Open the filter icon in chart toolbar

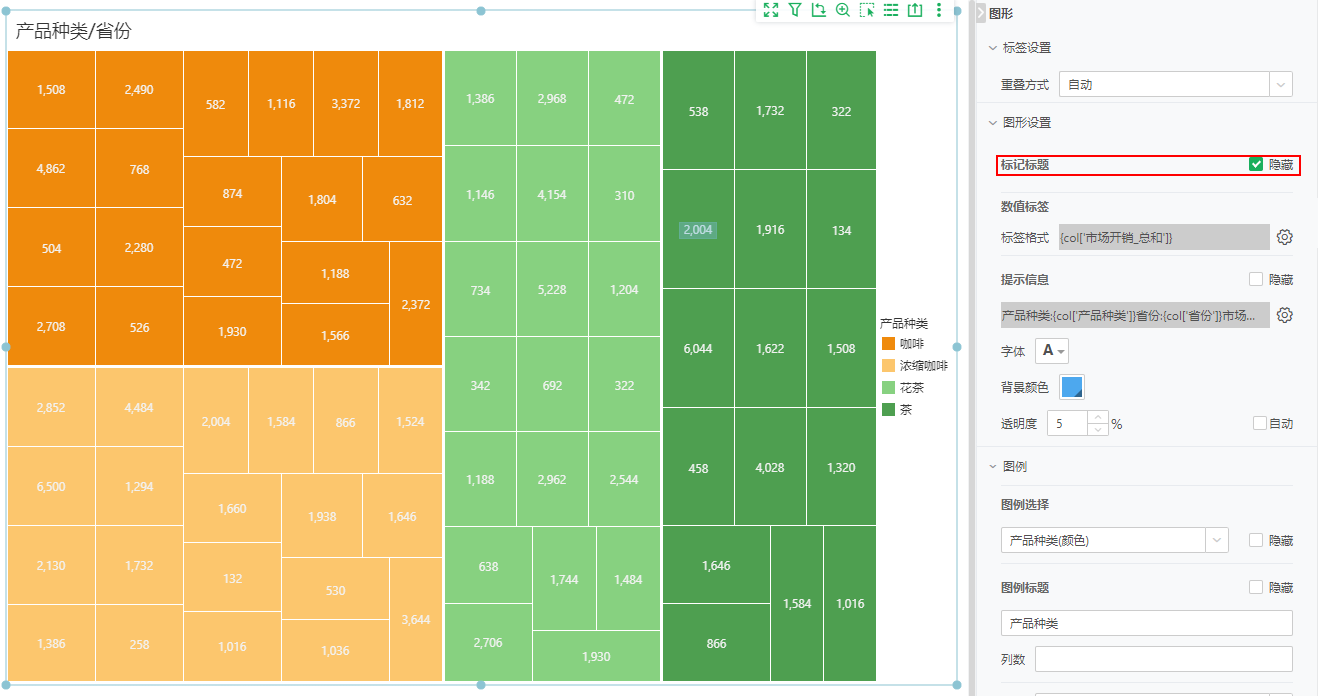(x=795, y=11)
